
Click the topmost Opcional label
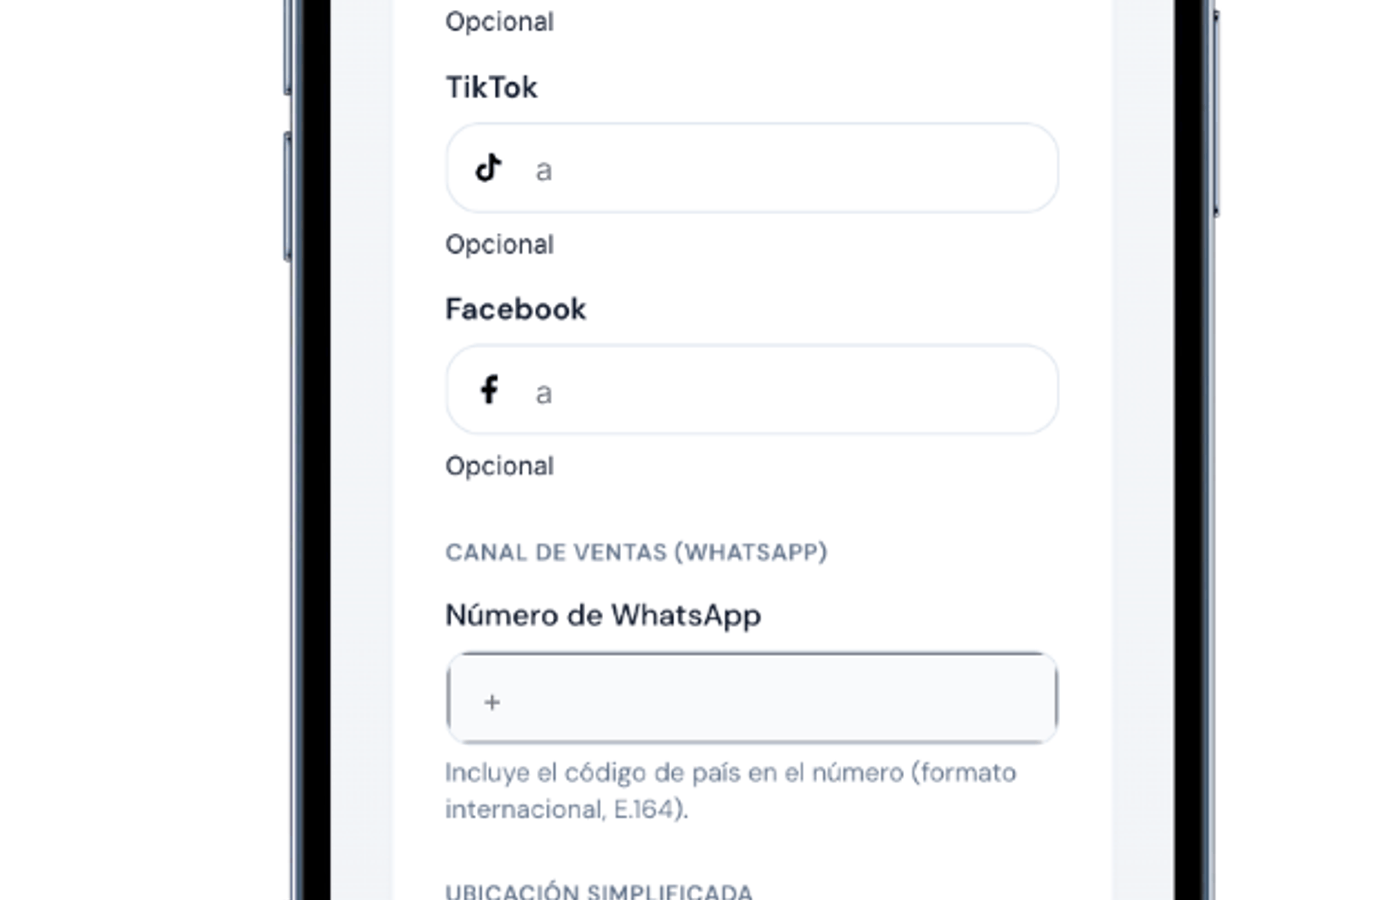(x=499, y=21)
